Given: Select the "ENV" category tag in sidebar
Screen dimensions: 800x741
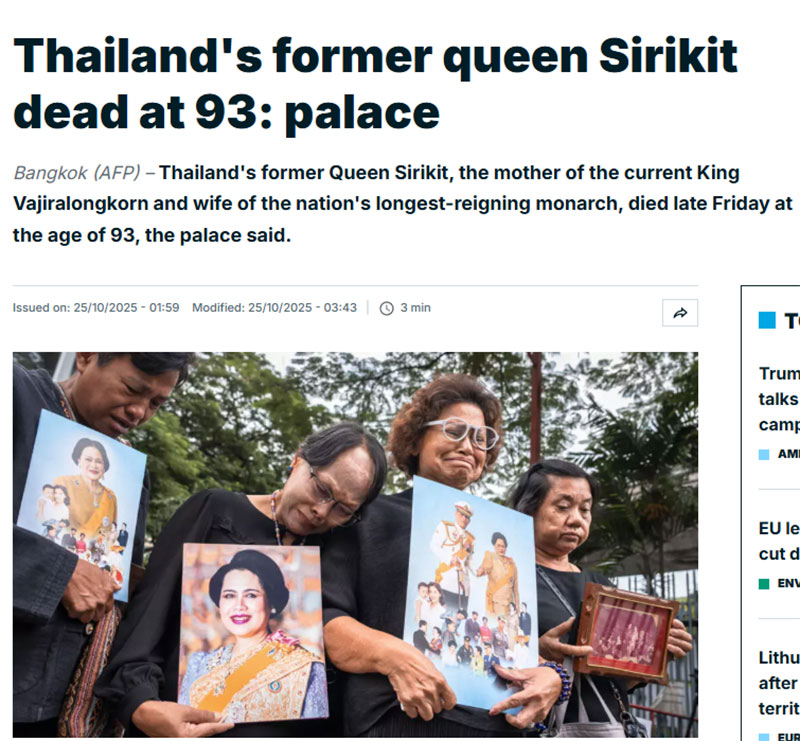Looking at the screenshot, I should [788, 583].
